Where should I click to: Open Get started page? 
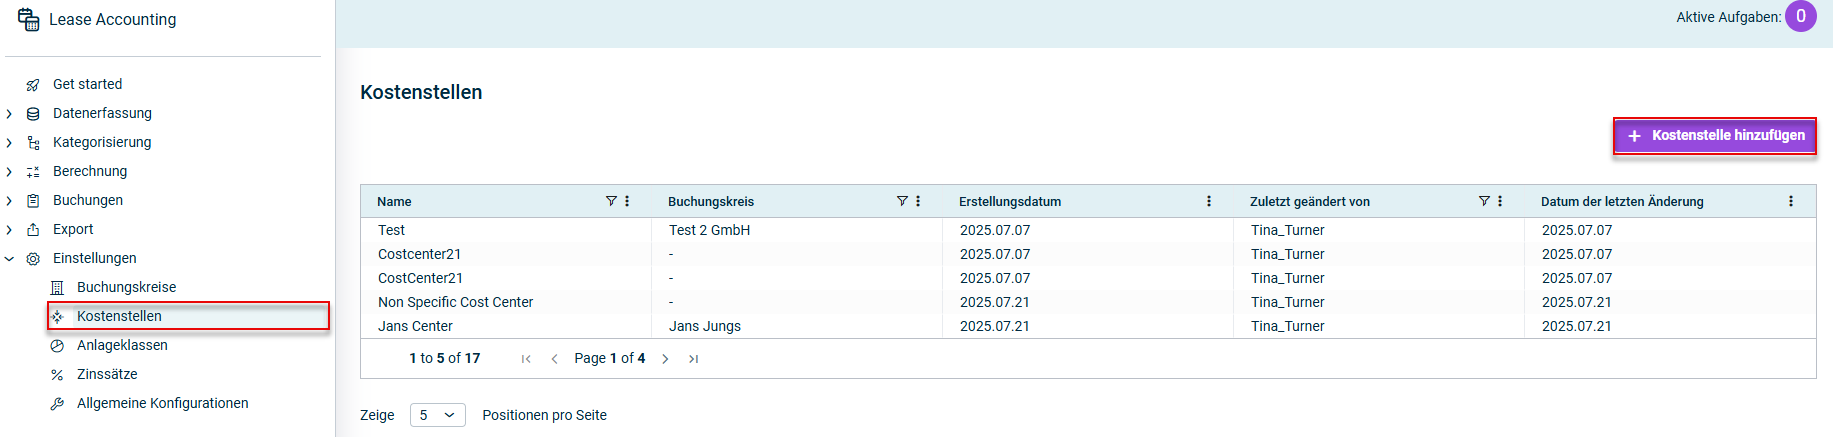(x=87, y=84)
